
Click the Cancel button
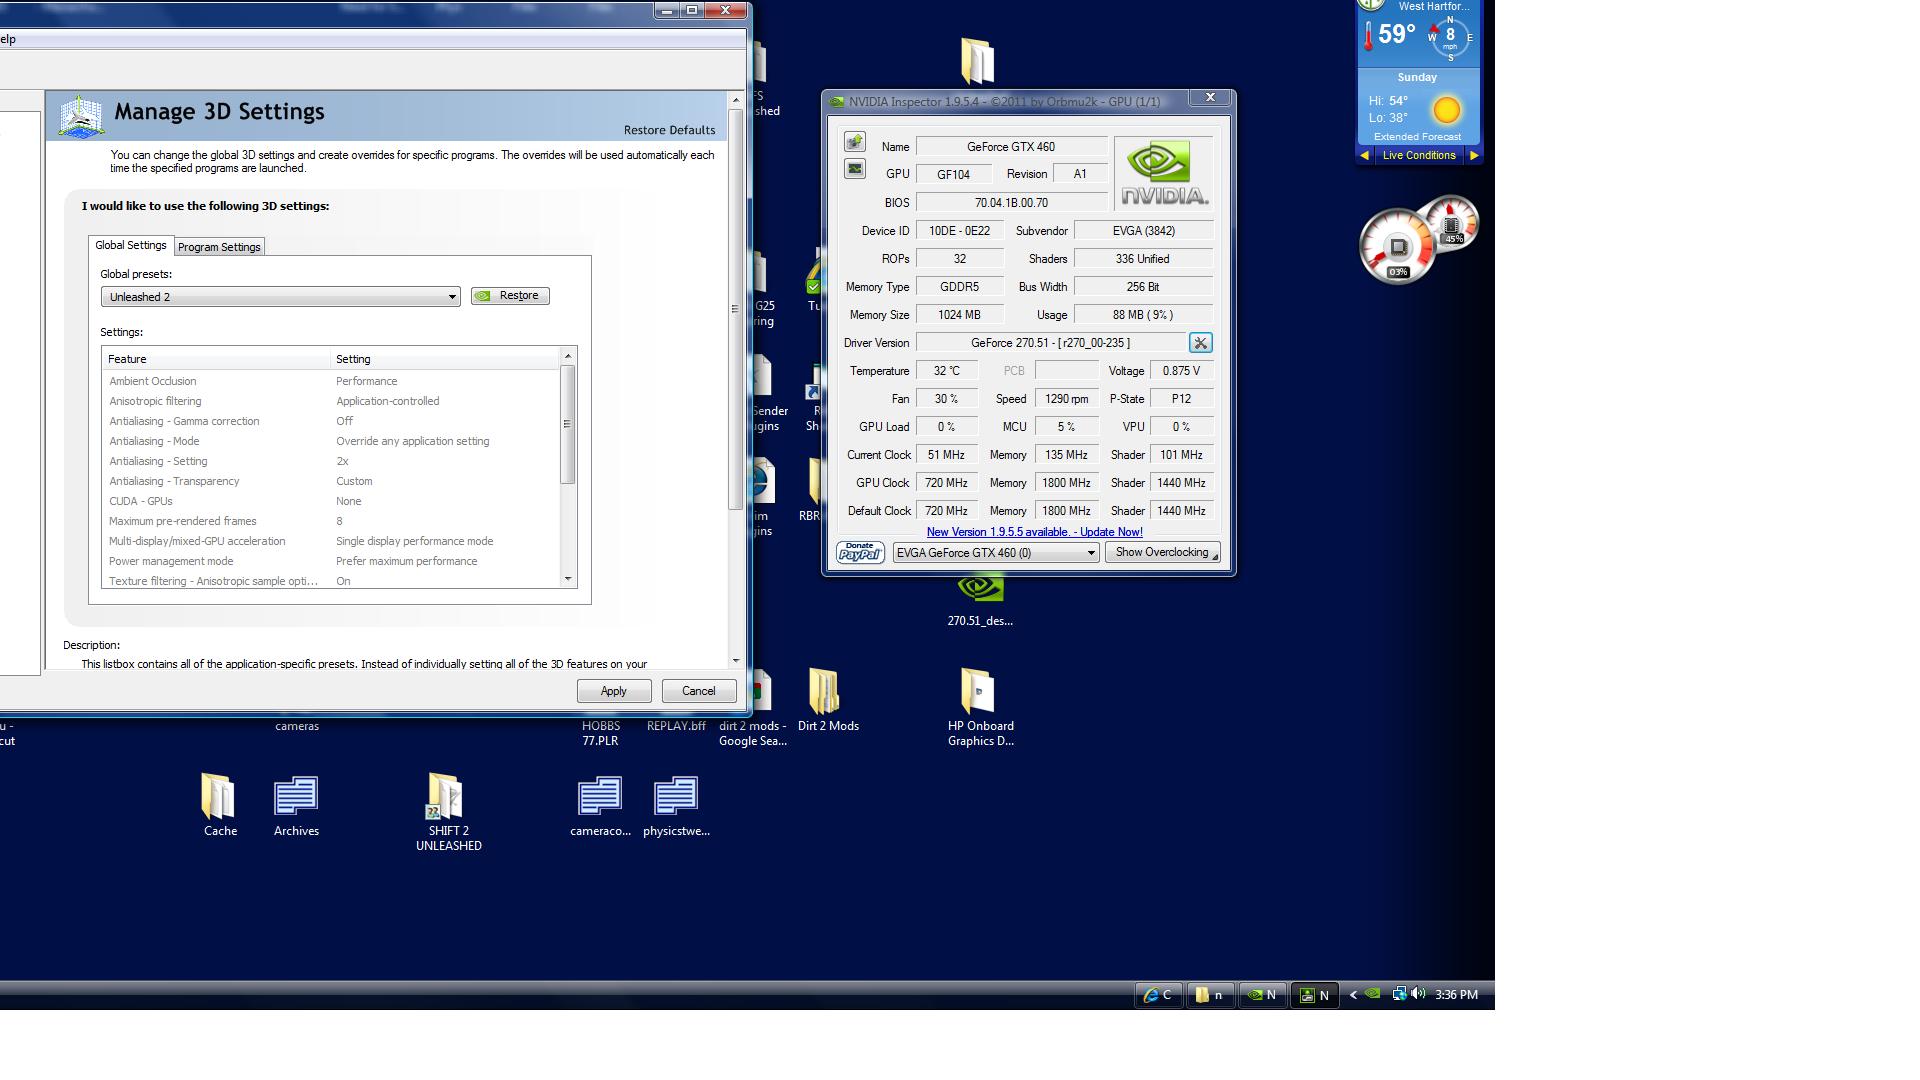coord(698,691)
